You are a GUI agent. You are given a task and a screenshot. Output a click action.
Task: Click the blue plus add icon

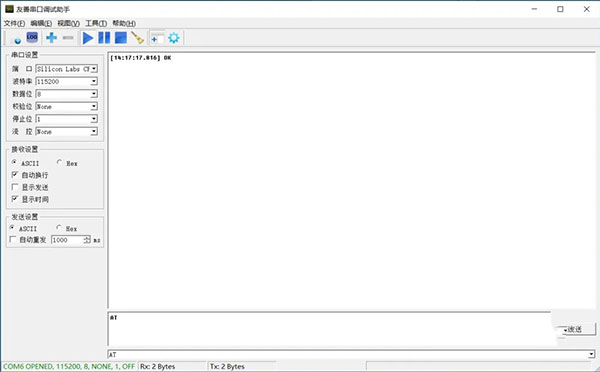[51, 38]
